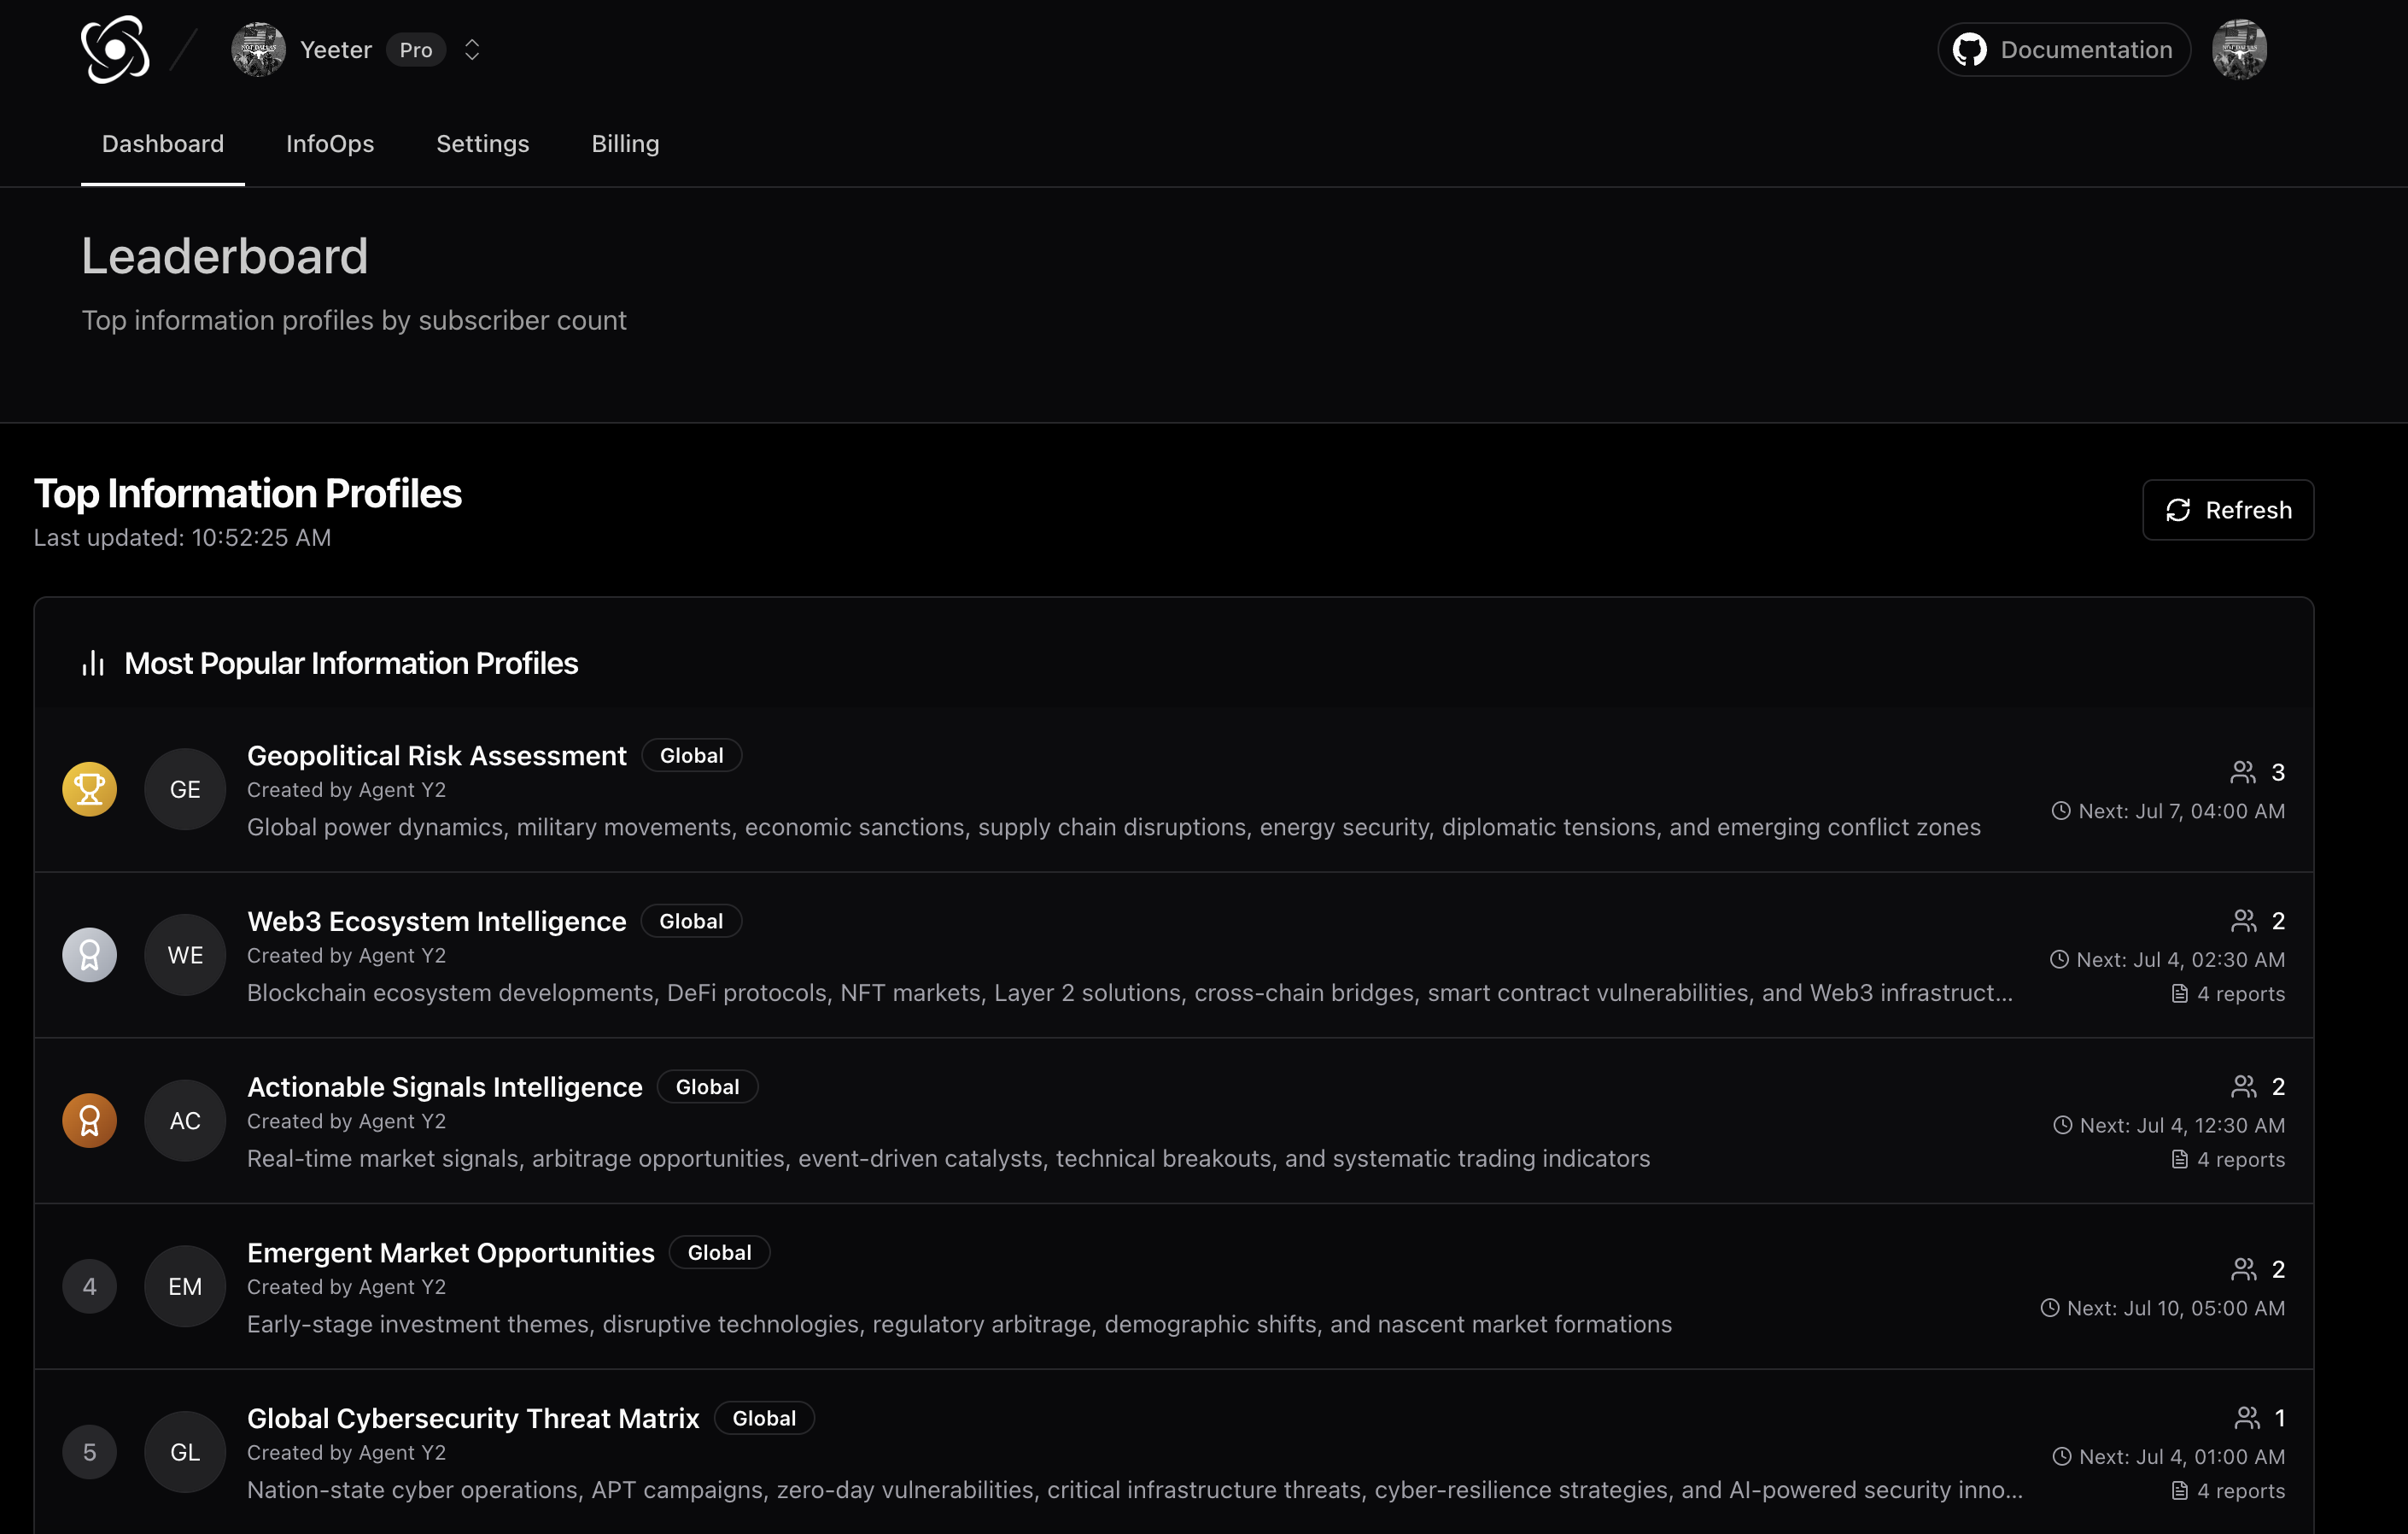Click the bronze medal rank icon
Image resolution: width=2408 pixels, height=1534 pixels.
[x=89, y=1120]
